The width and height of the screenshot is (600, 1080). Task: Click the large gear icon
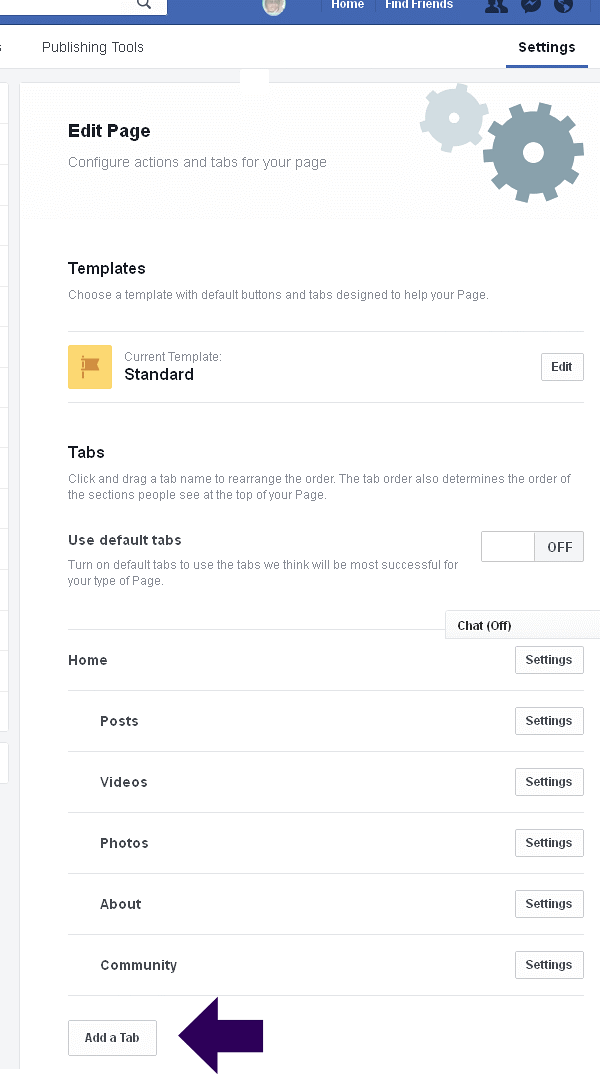[x=533, y=152]
